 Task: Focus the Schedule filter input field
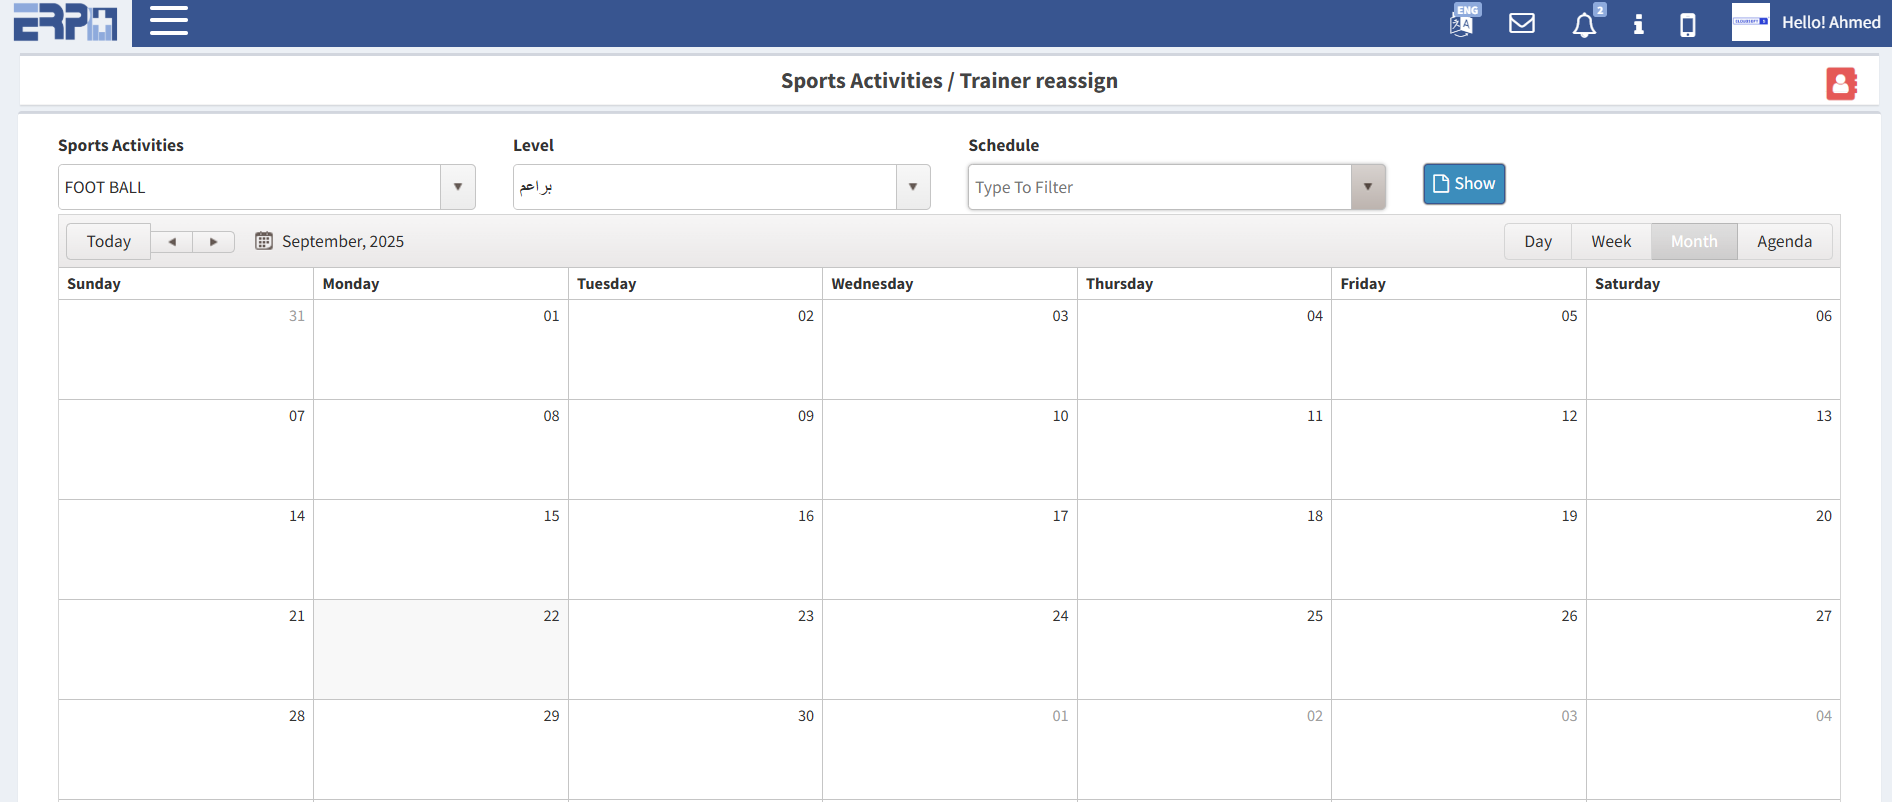pos(1160,187)
